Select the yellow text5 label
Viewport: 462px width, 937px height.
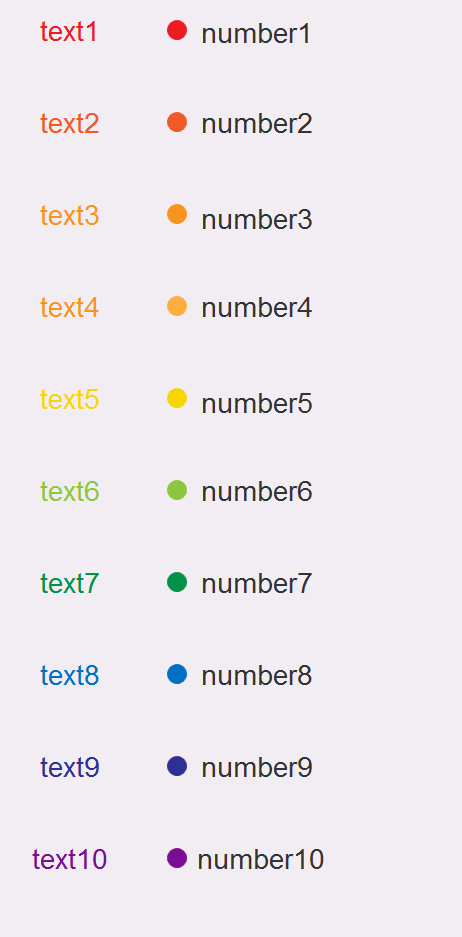coord(69,400)
